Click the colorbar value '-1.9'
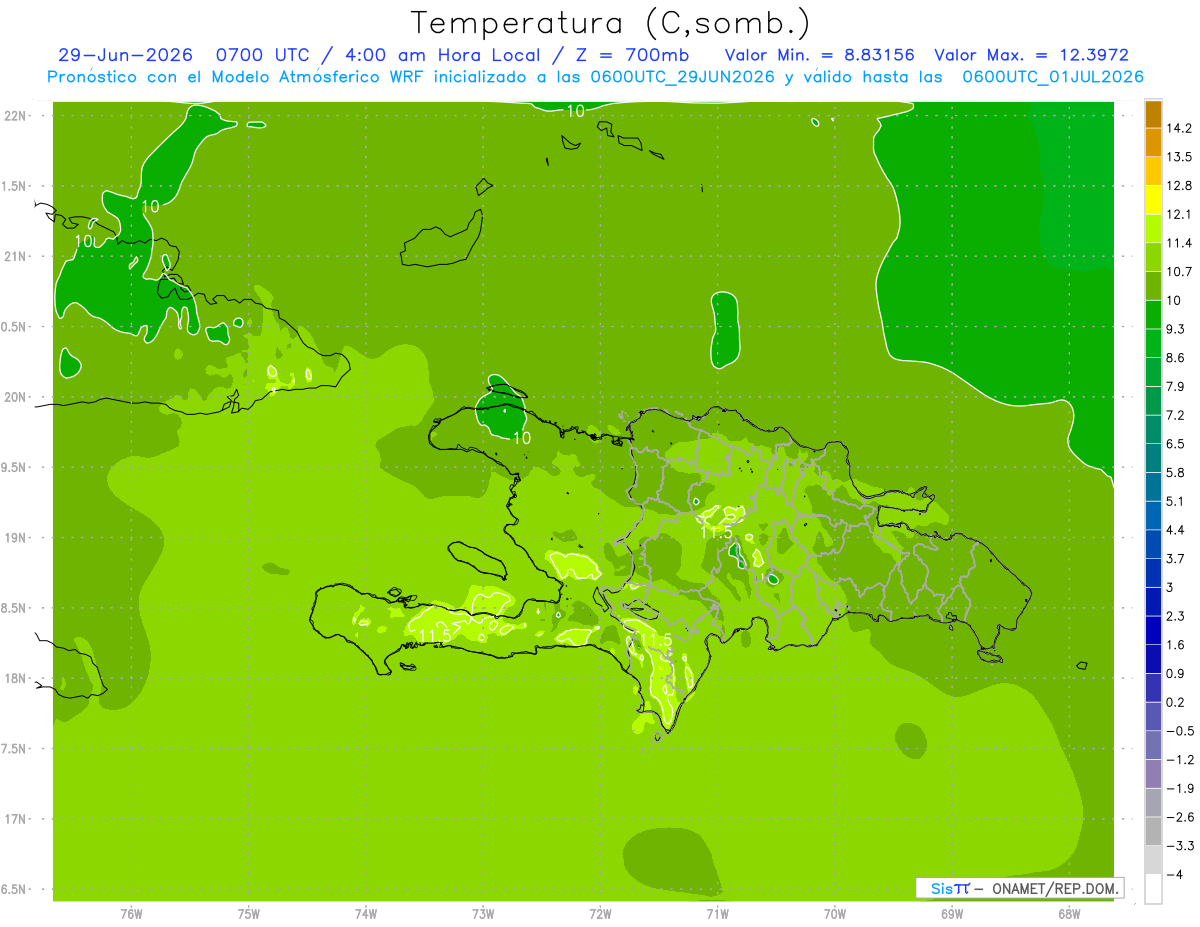The height and width of the screenshot is (927, 1200). pyautogui.click(x=1179, y=788)
